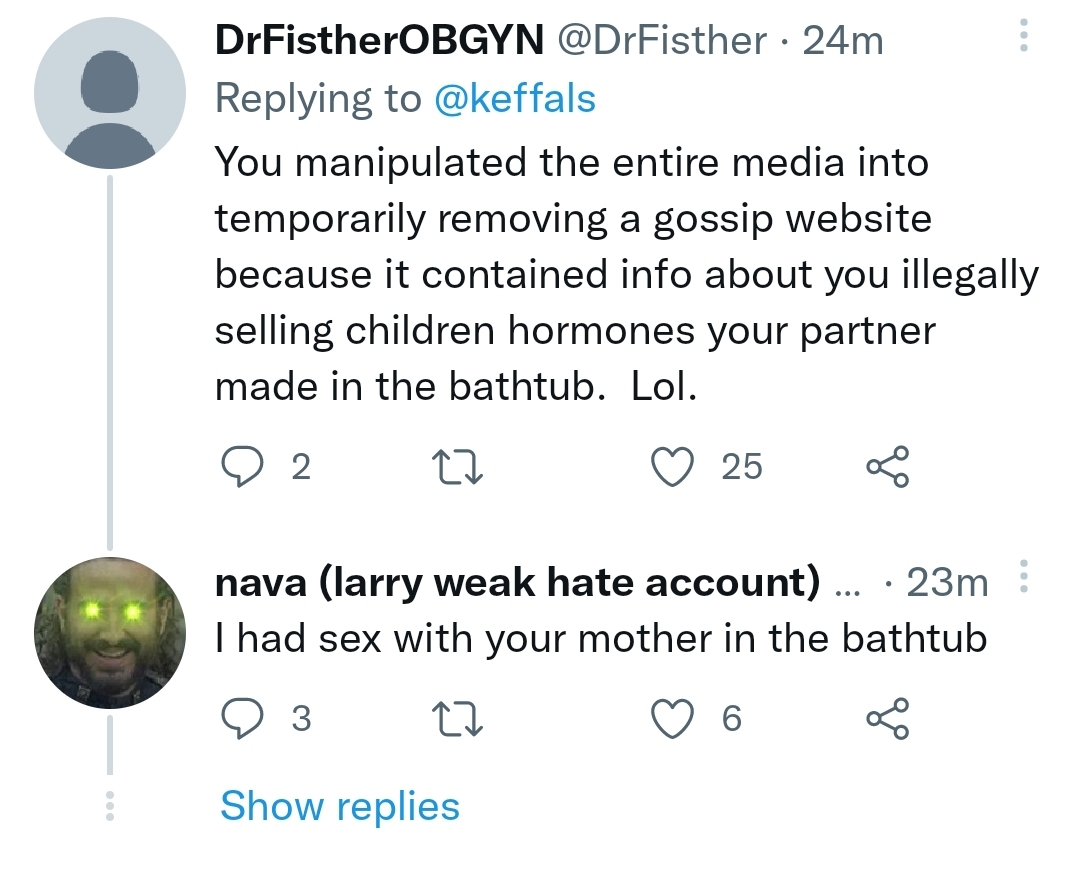Open the 24m timestamp of the tweet
The height and width of the screenshot is (869, 1080).
(842, 40)
